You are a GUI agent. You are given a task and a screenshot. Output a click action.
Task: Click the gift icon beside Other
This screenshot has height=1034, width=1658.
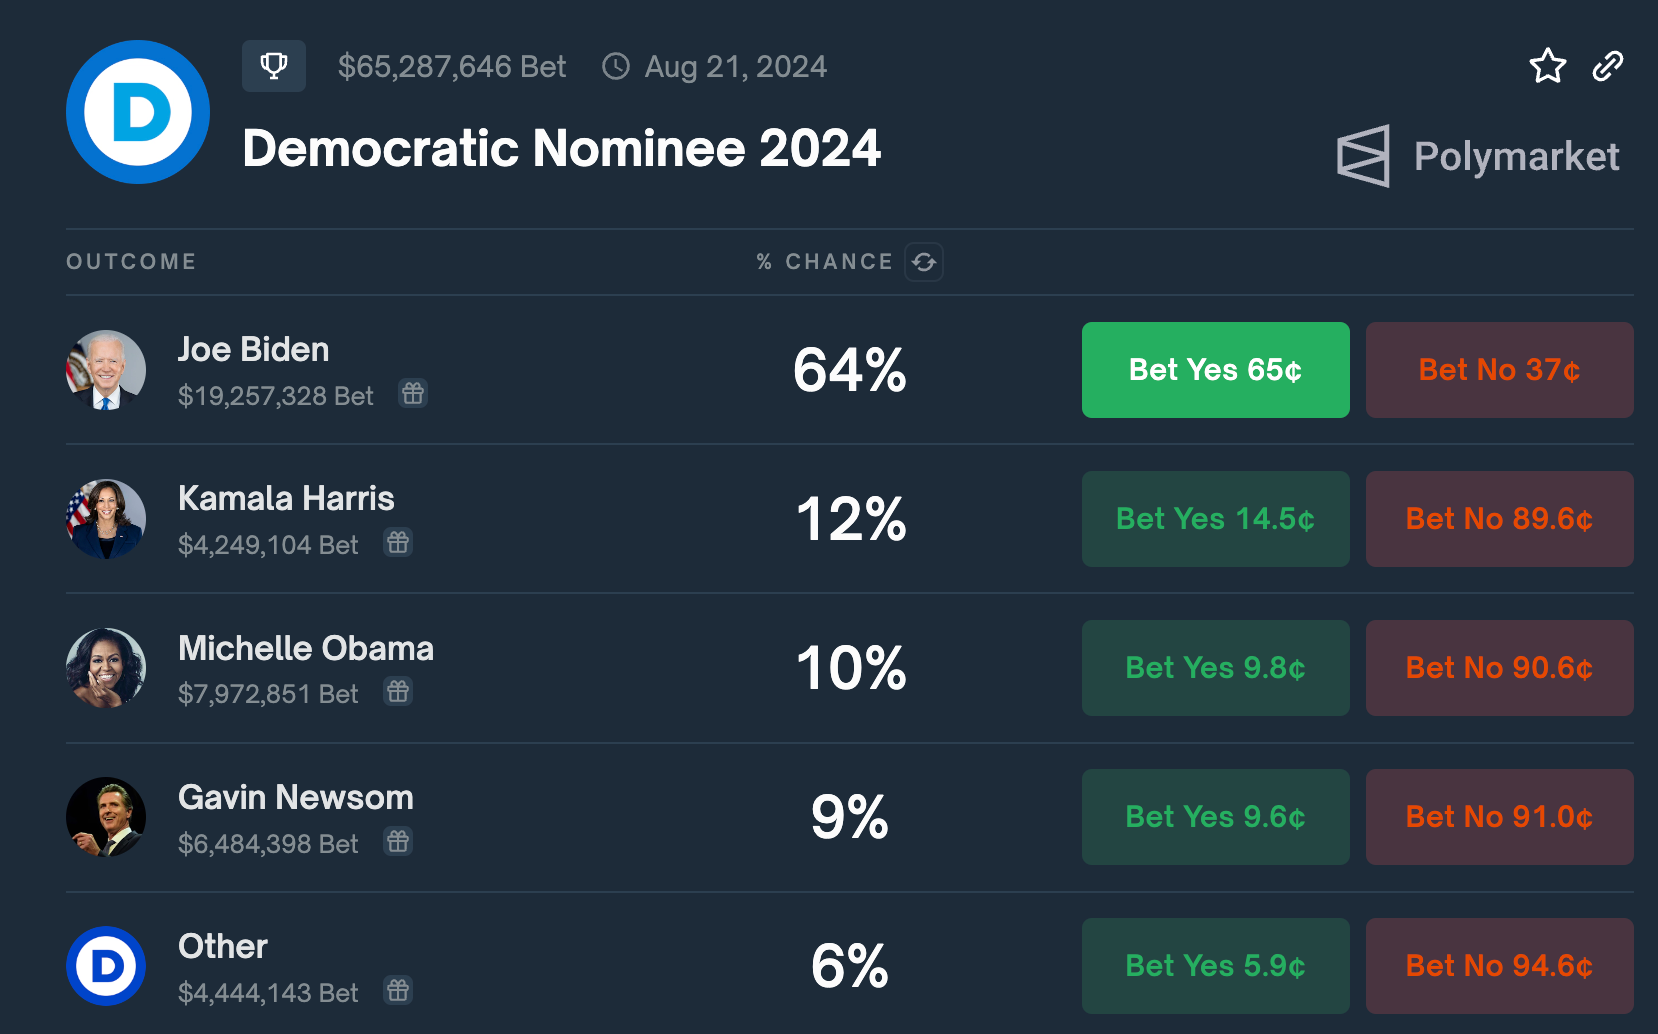coord(398,991)
